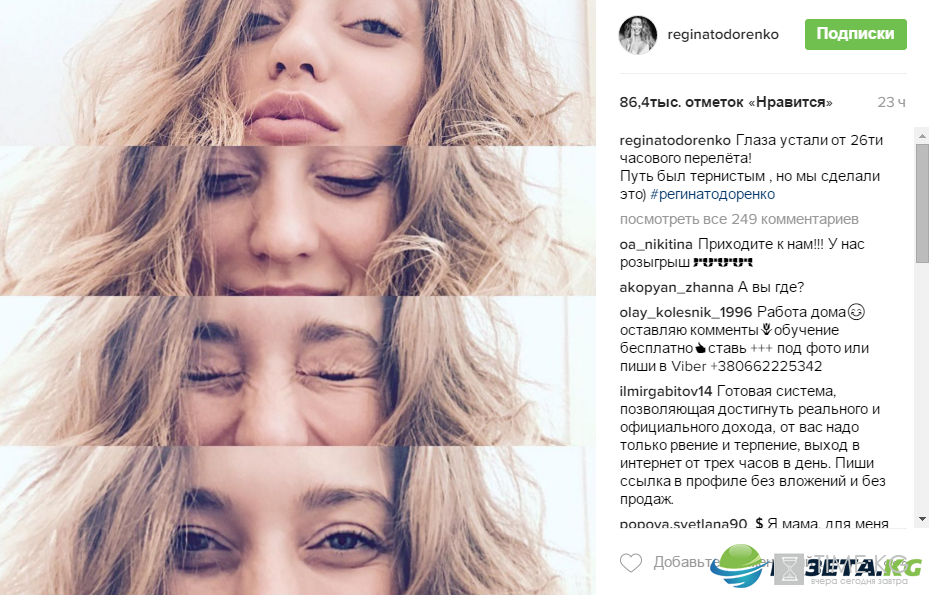The width and height of the screenshot is (929, 595).
Task: Open oa_nikitina commenter profile
Action: pyautogui.click(x=656, y=244)
